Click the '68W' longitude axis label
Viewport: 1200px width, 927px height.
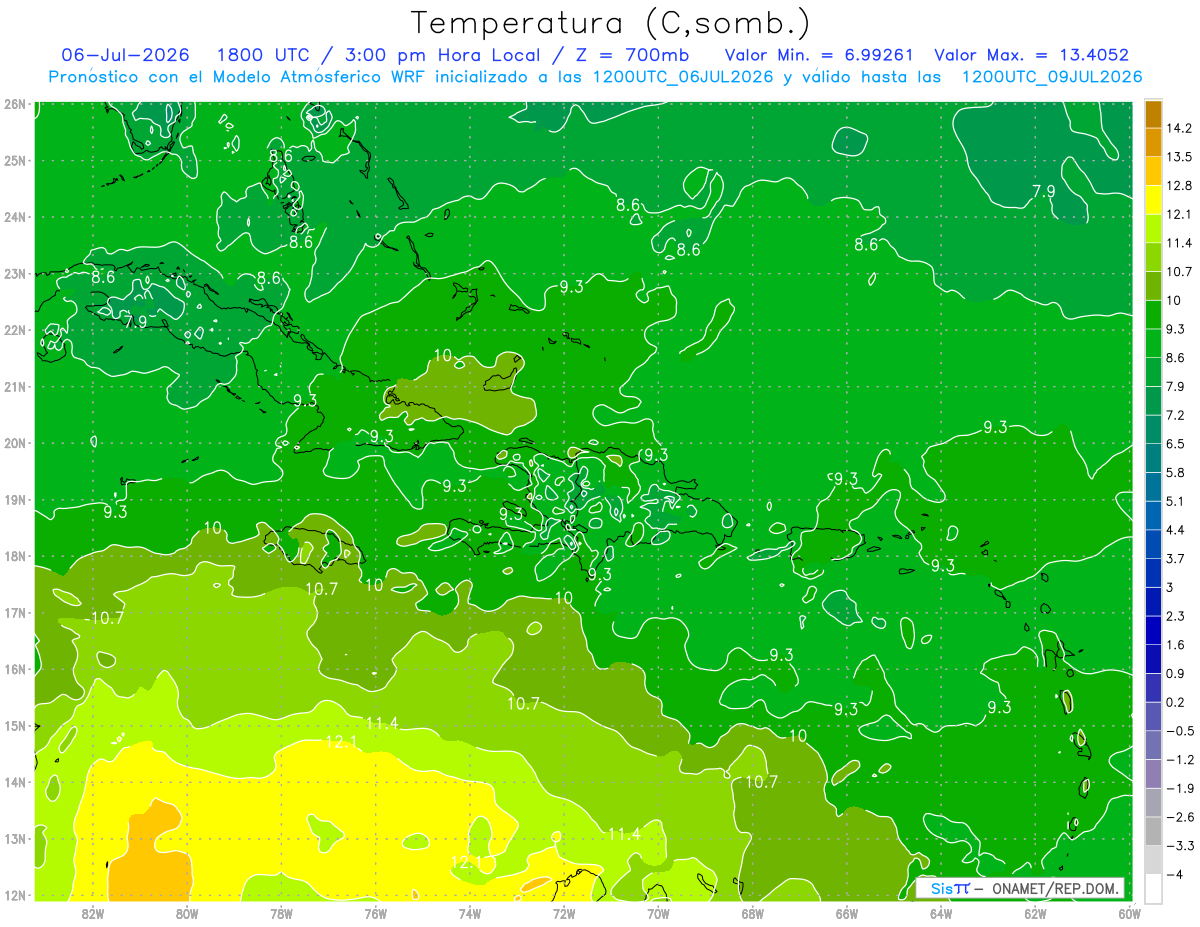[752, 912]
